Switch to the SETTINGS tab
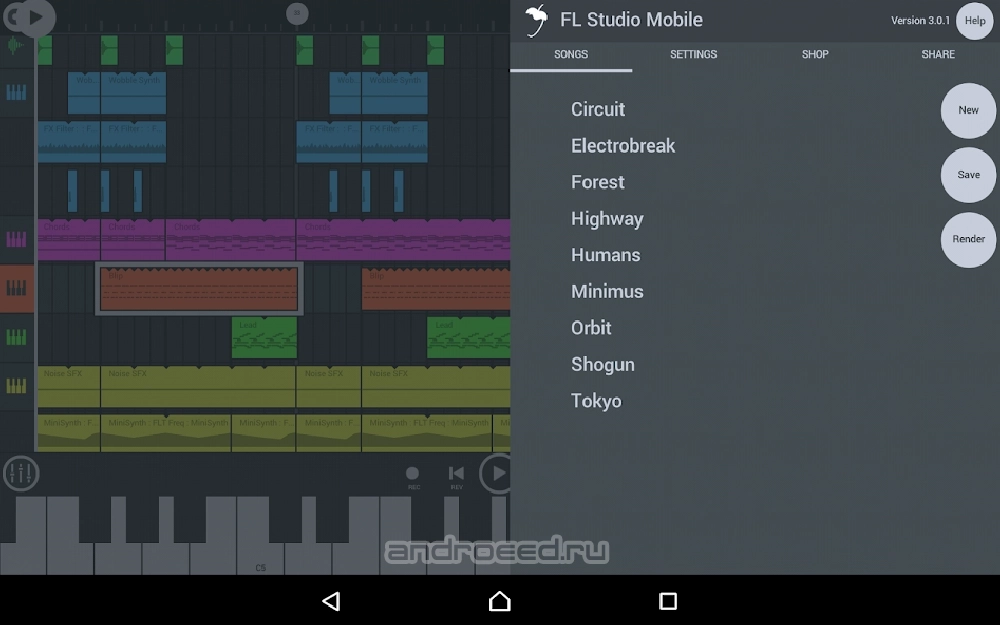Viewport: 1000px width, 625px height. tap(693, 54)
